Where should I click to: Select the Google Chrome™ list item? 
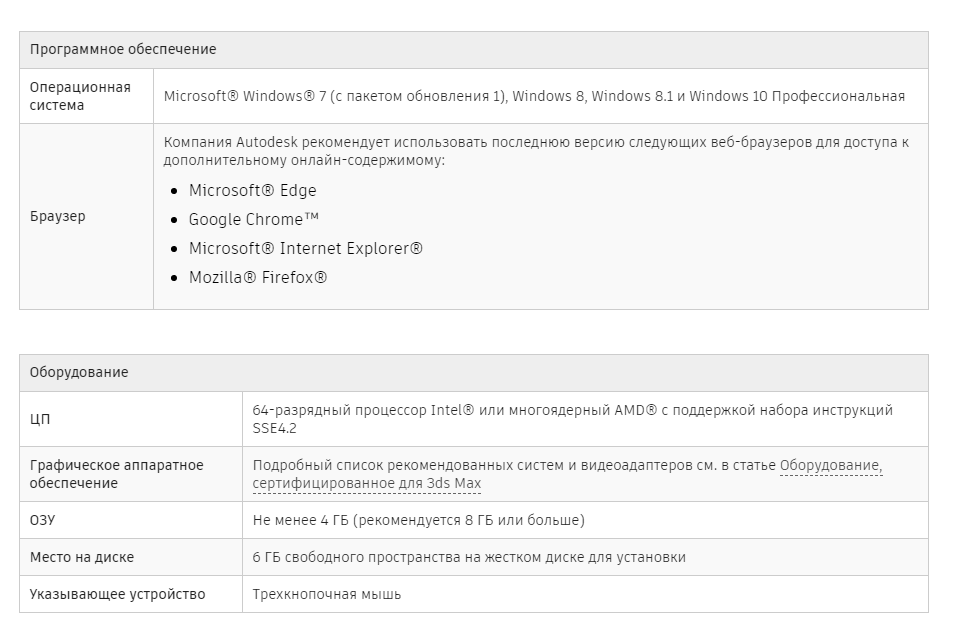pos(254,219)
